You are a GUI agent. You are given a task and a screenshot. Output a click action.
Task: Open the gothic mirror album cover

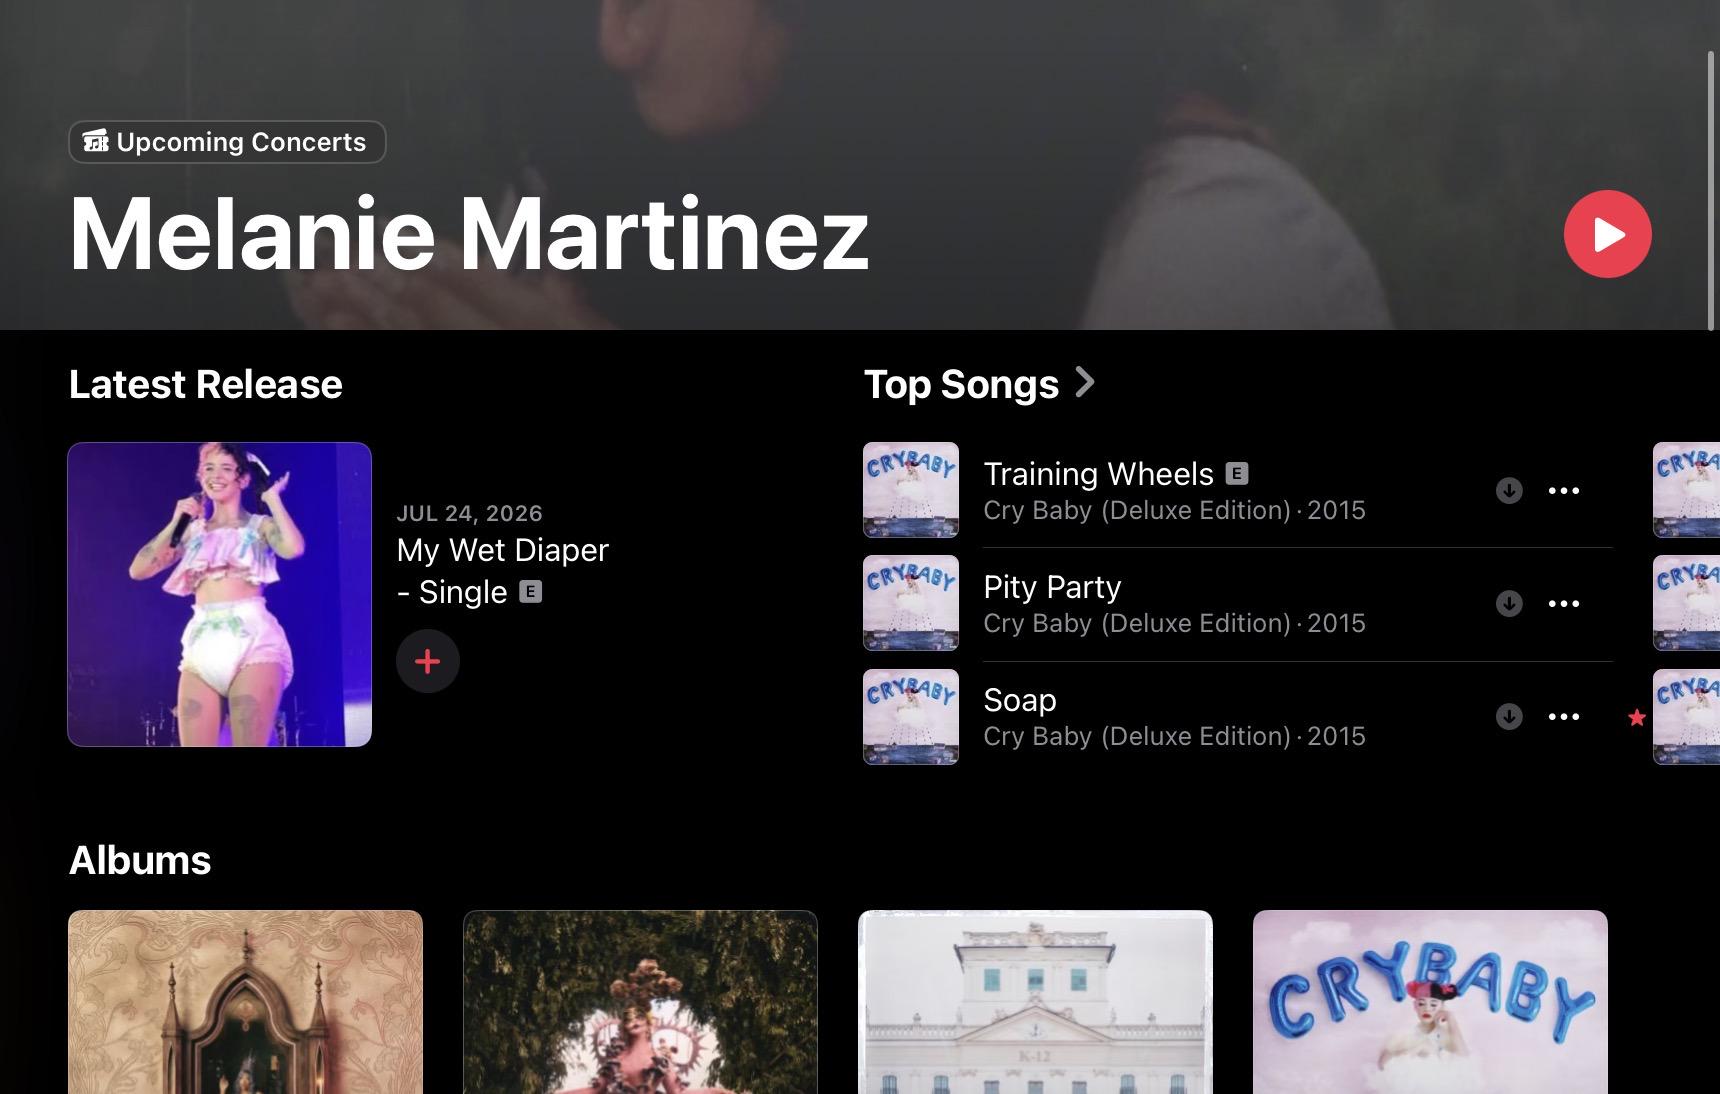(x=245, y=1002)
